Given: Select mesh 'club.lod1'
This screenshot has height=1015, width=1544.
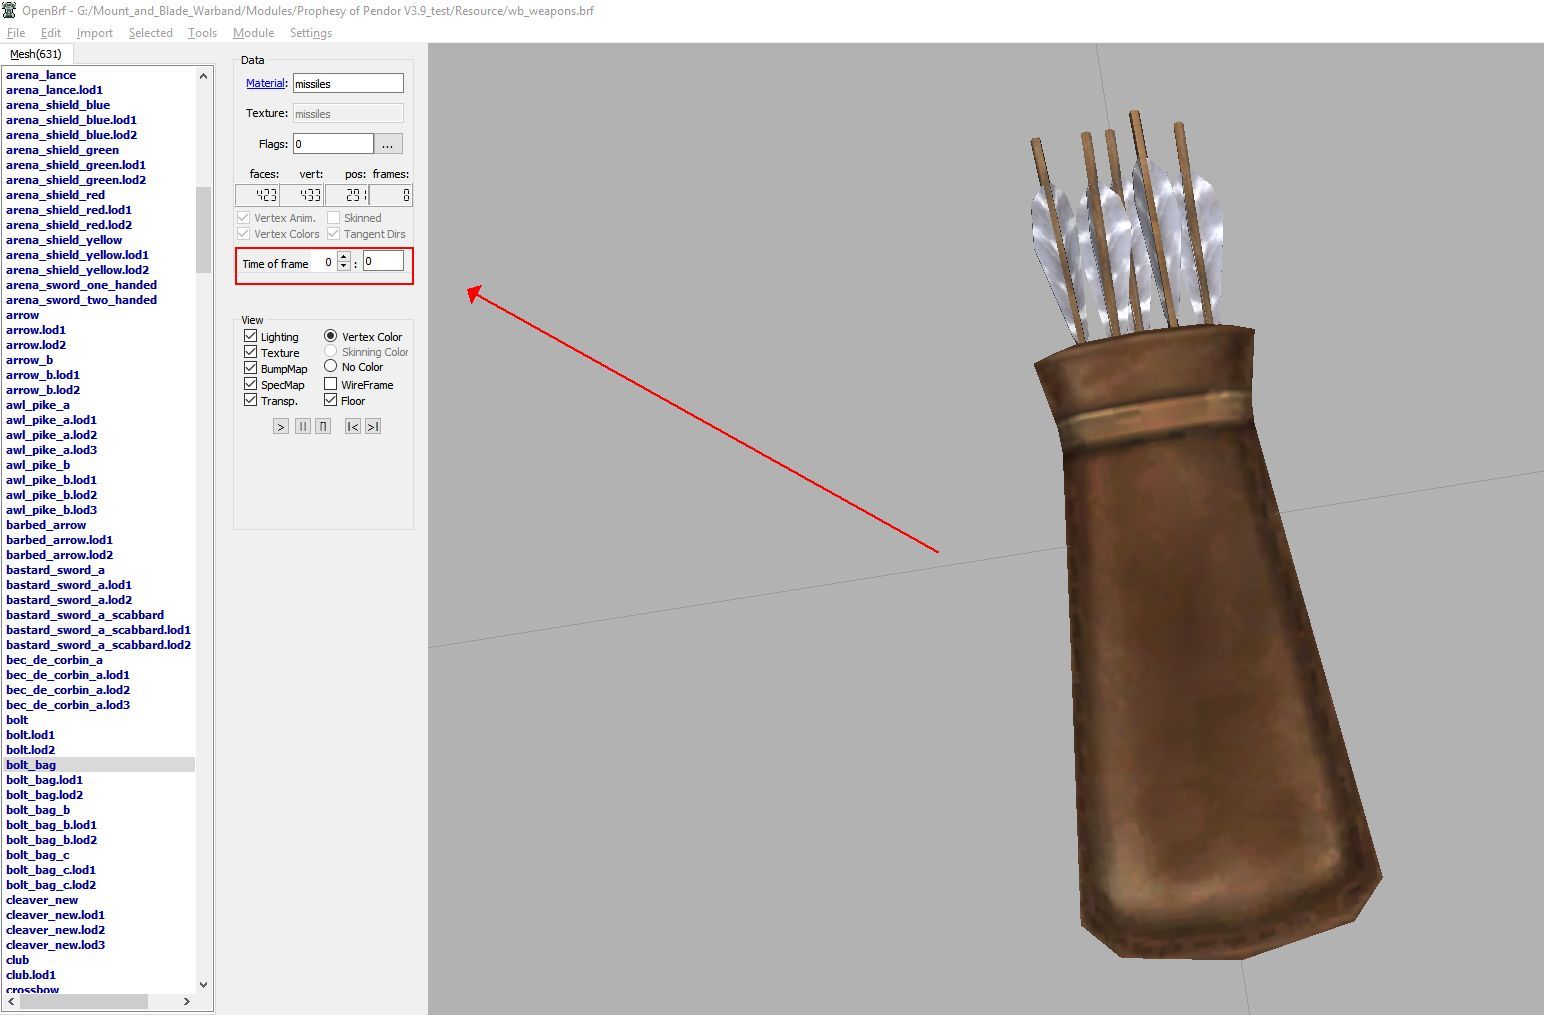Looking at the screenshot, I should point(31,975).
